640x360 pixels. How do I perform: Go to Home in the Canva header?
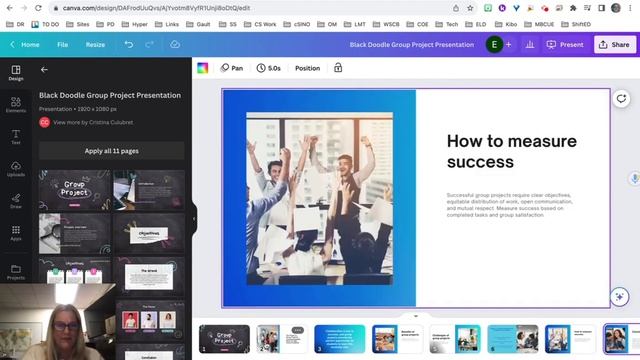coord(25,44)
